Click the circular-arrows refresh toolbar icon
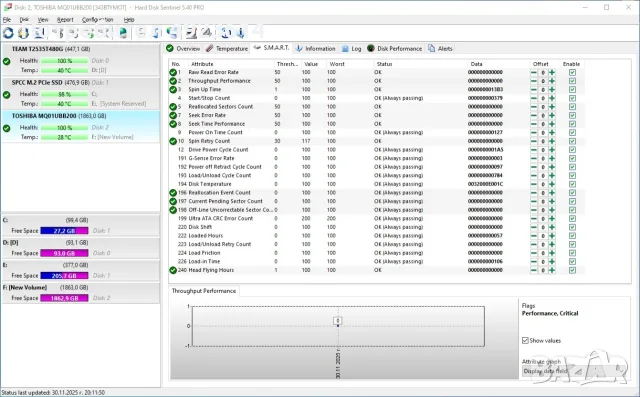This screenshot has height=397, width=640. click(8, 33)
